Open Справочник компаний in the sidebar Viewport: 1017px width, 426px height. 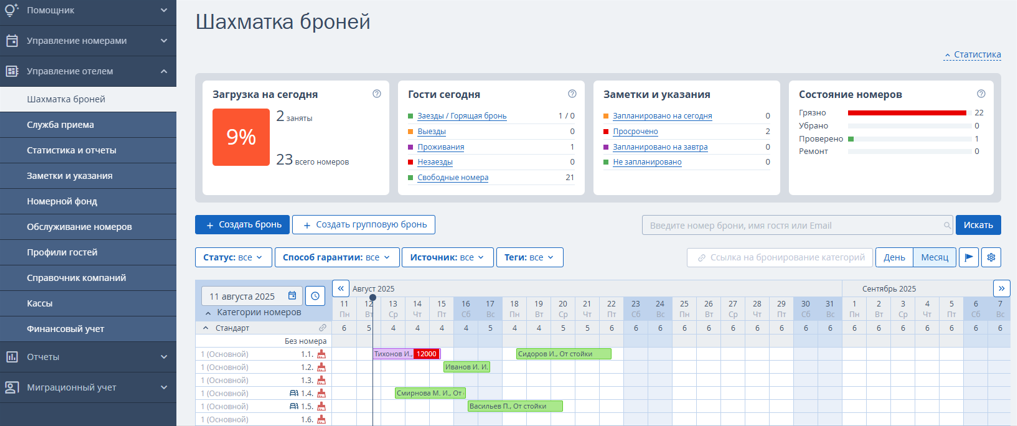(88, 278)
